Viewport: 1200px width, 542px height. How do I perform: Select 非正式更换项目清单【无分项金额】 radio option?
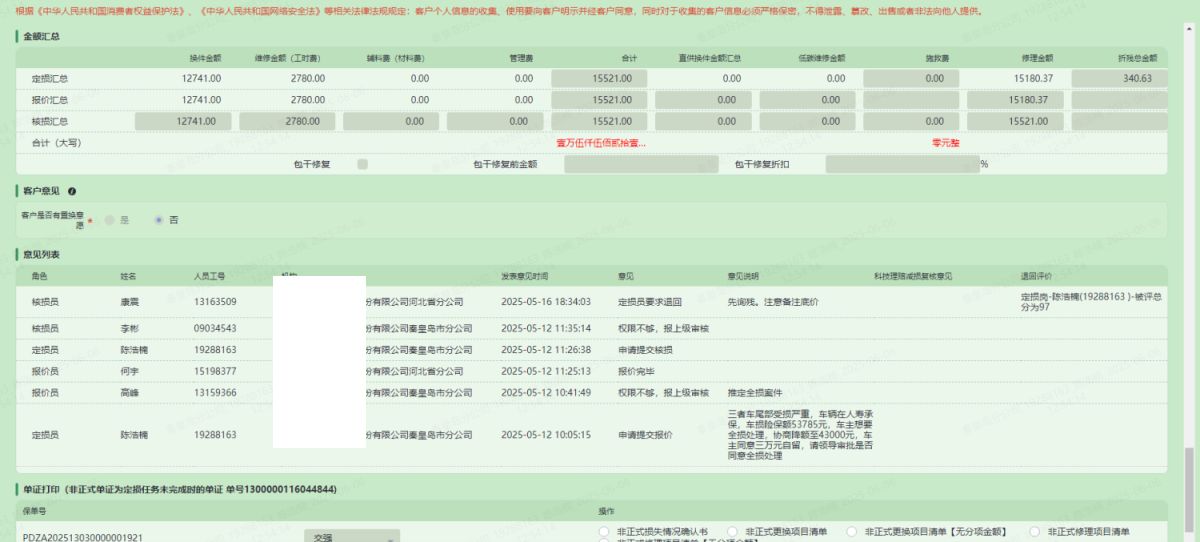click(x=852, y=531)
